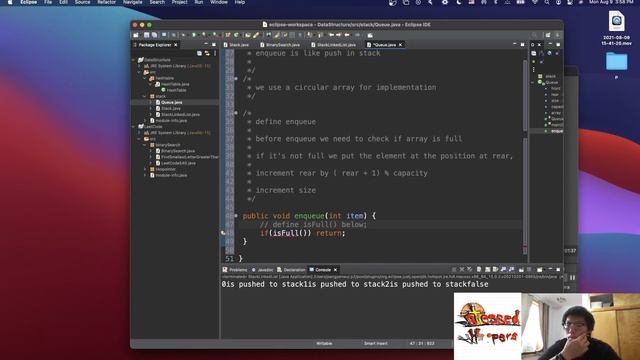The image size is (640, 360).
Task: Click the pause button in the rear window
Action: pyautogui.click(x=572, y=278)
